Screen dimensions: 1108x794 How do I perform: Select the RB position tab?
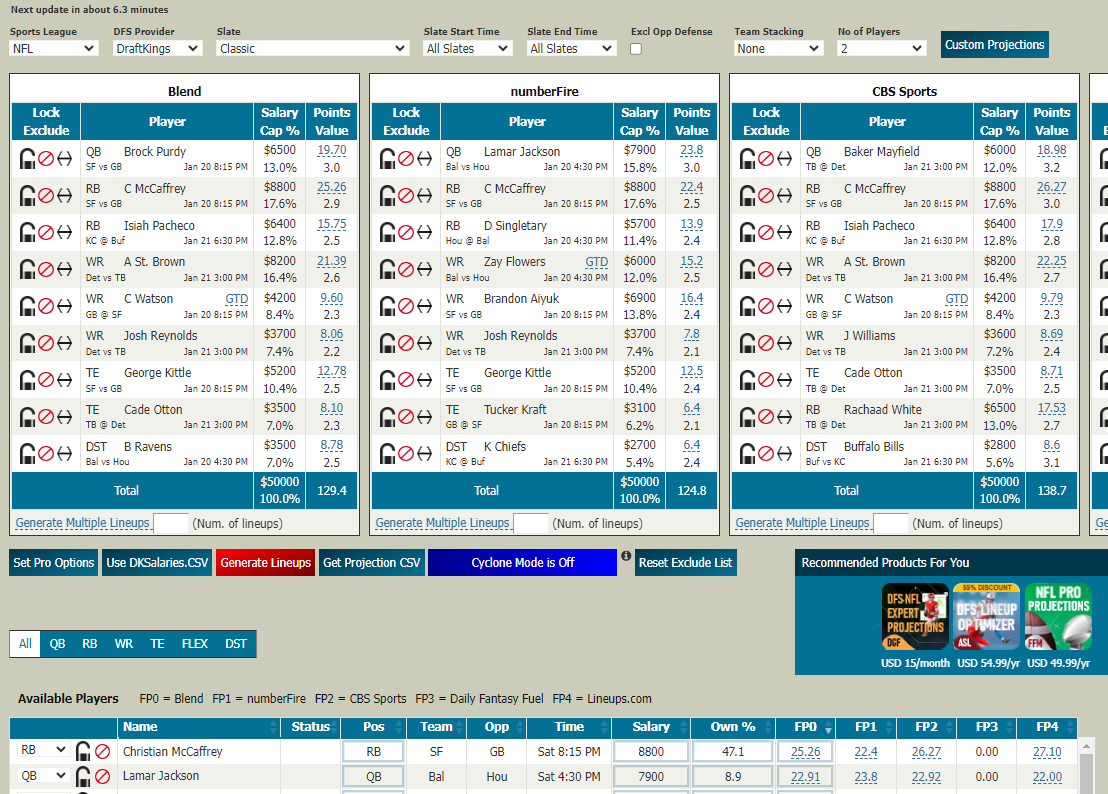90,644
